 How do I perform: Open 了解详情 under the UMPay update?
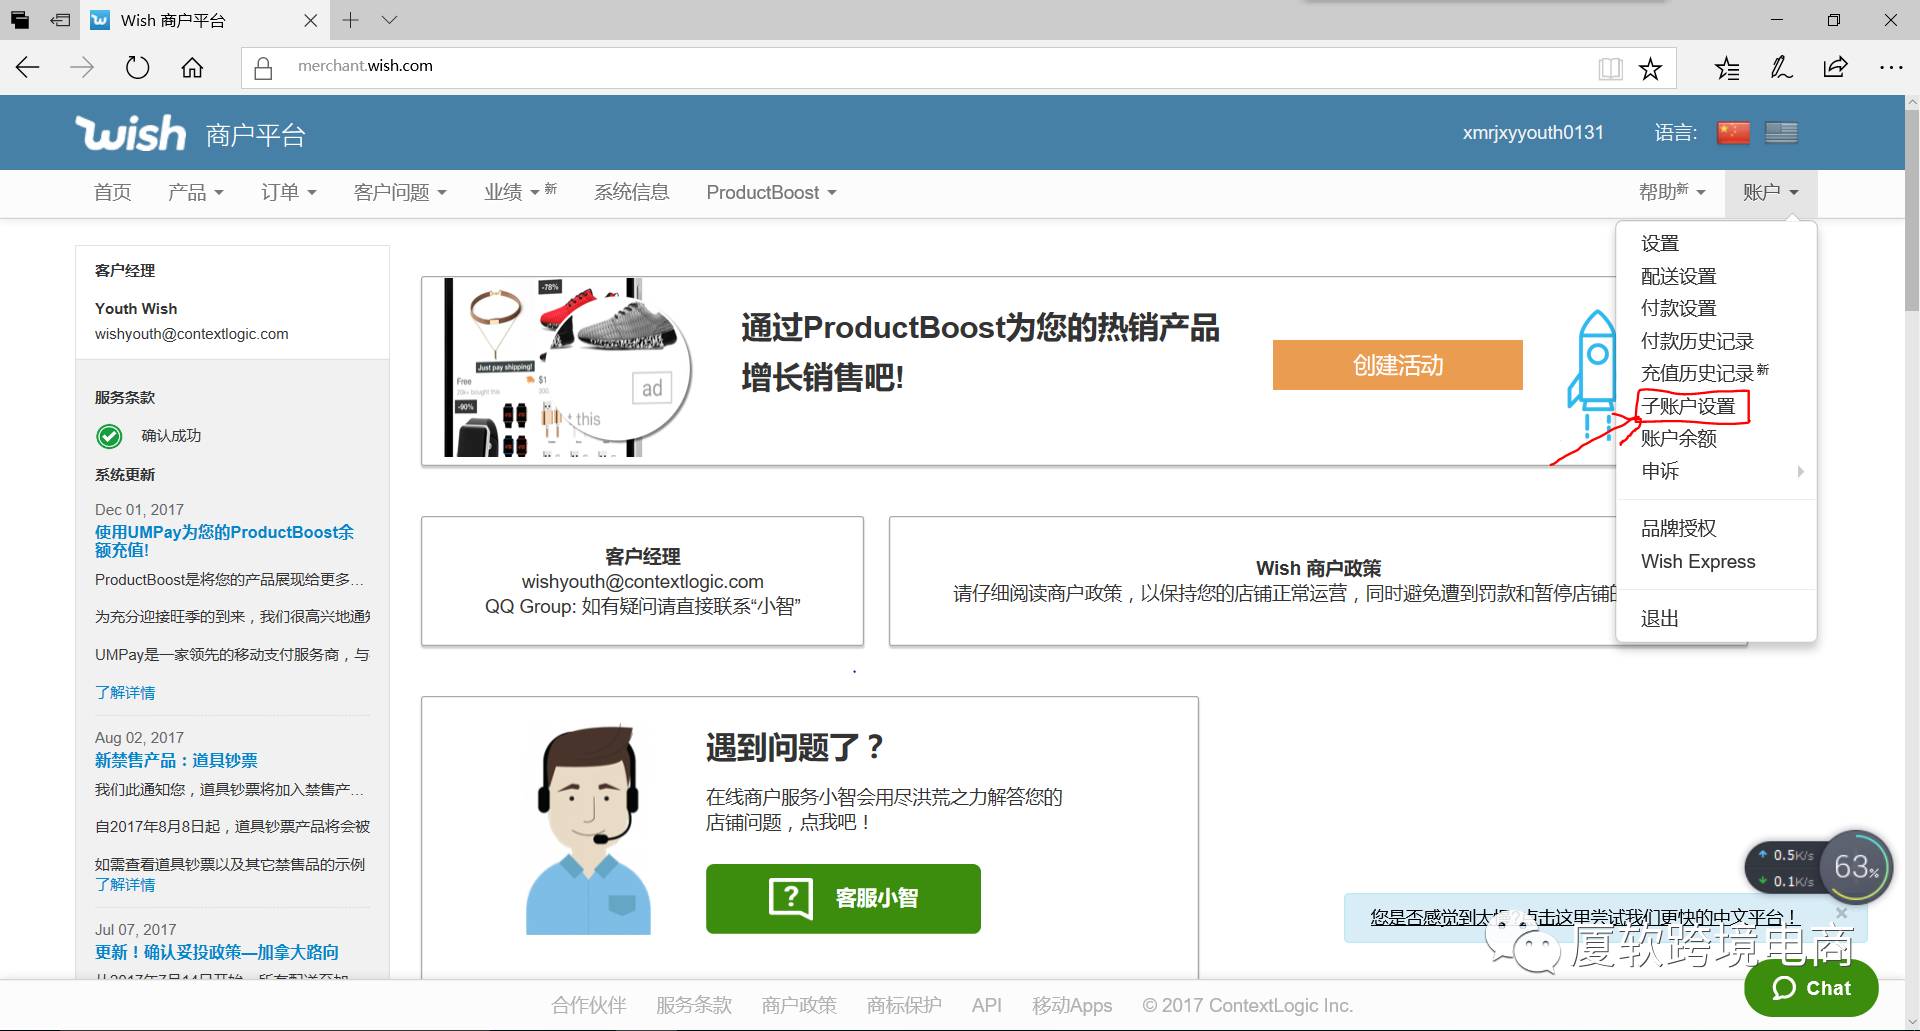coord(125,692)
